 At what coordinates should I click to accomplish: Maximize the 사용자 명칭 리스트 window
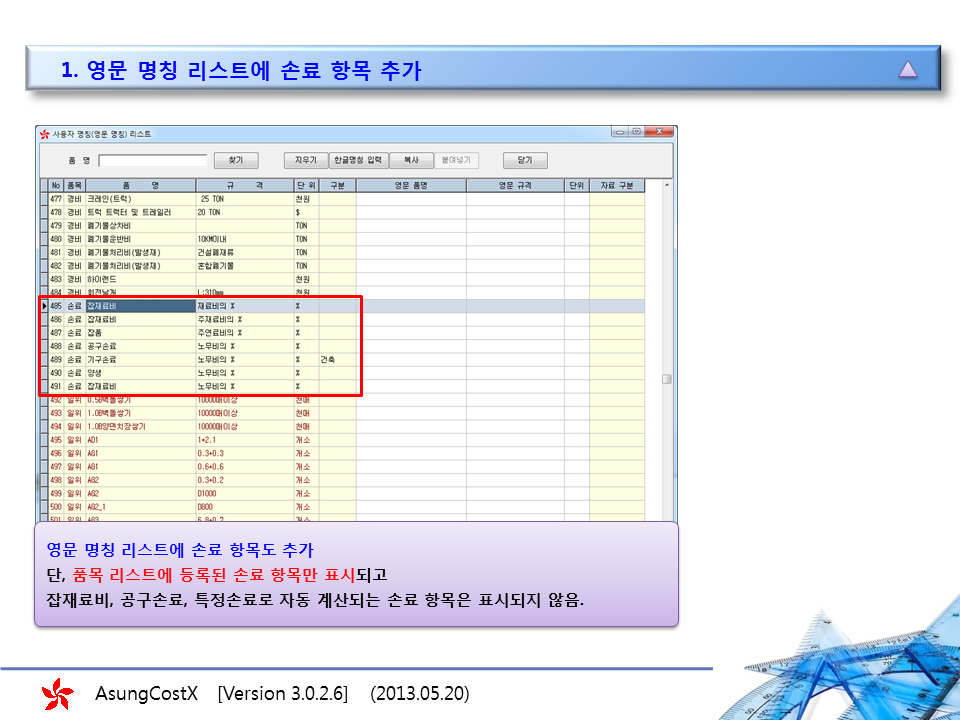pyautogui.click(x=636, y=132)
